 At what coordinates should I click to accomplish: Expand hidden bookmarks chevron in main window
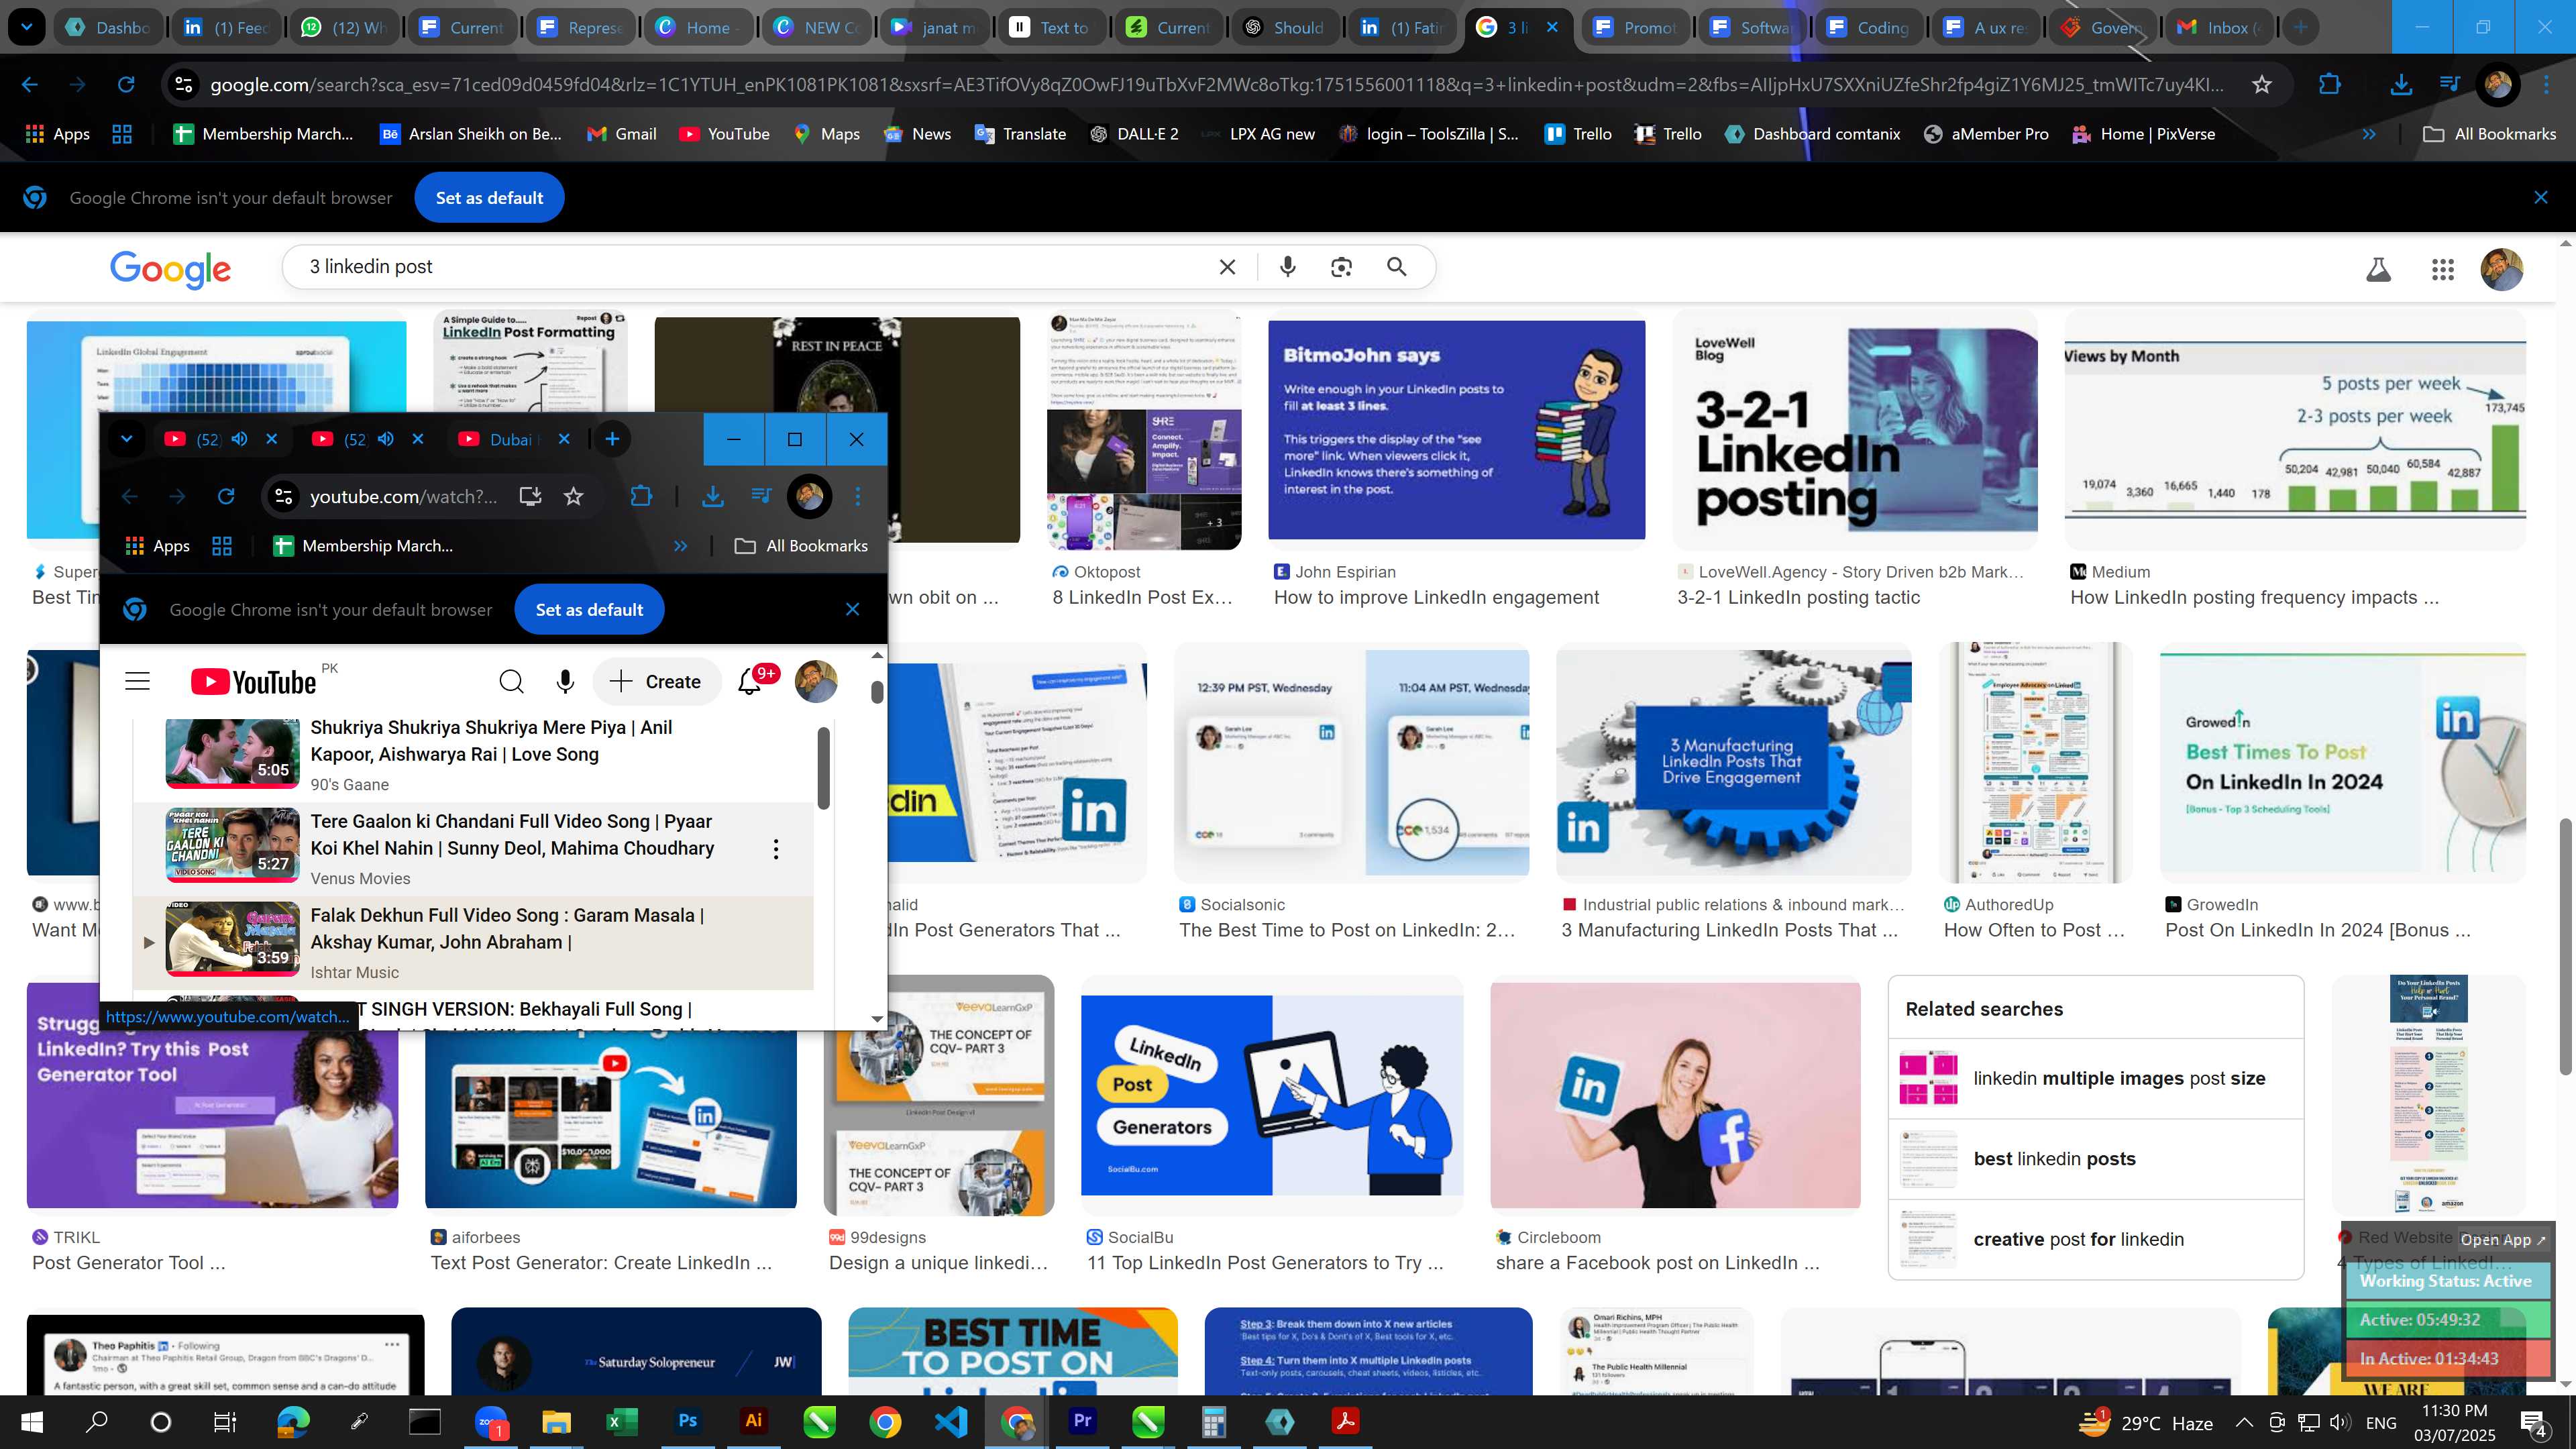click(2368, 134)
